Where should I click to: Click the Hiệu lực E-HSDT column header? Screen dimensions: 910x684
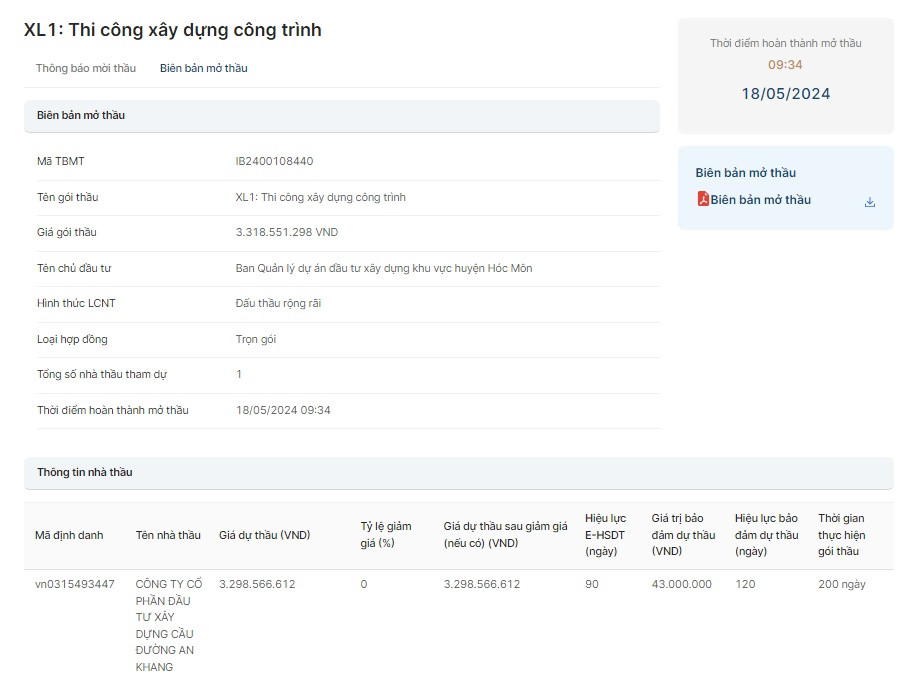605,534
